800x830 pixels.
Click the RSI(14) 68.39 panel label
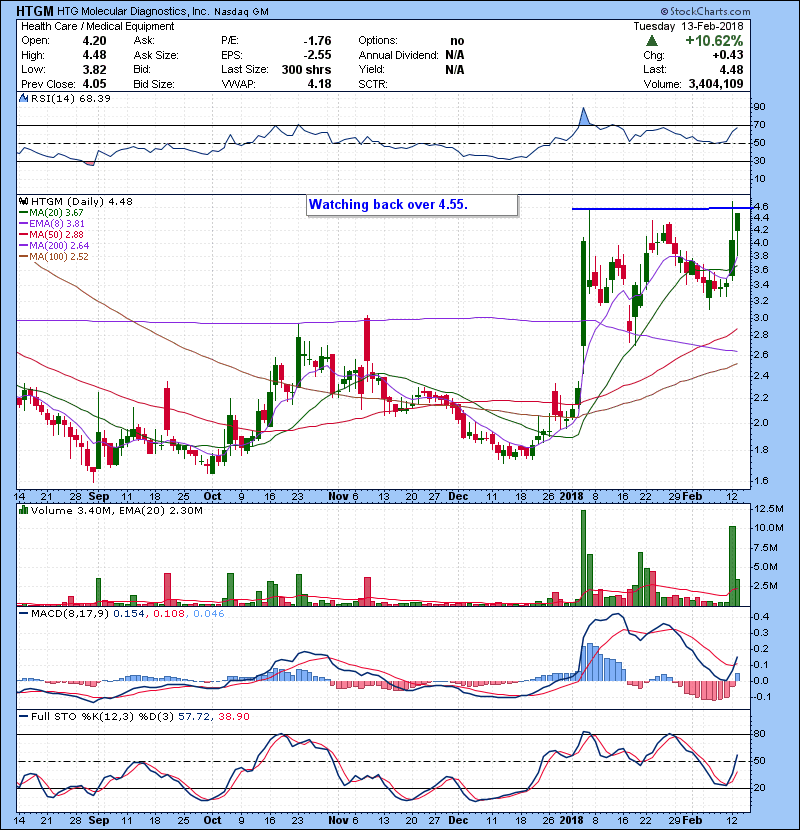pyautogui.click(x=70, y=98)
